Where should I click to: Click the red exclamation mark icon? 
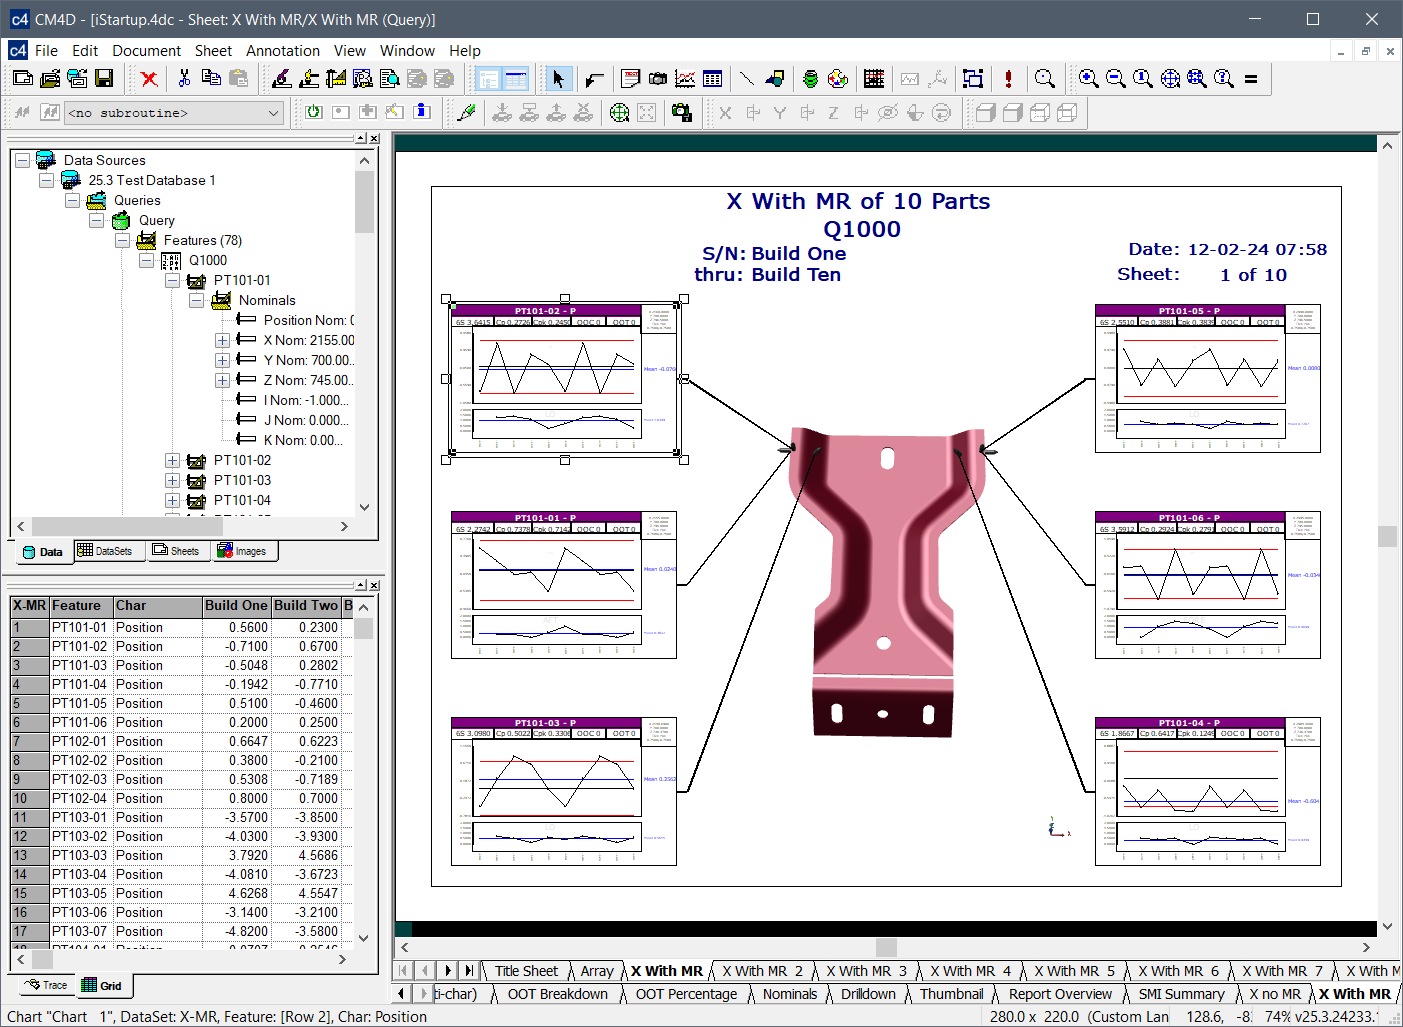pyautogui.click(x=1008, y=78)
